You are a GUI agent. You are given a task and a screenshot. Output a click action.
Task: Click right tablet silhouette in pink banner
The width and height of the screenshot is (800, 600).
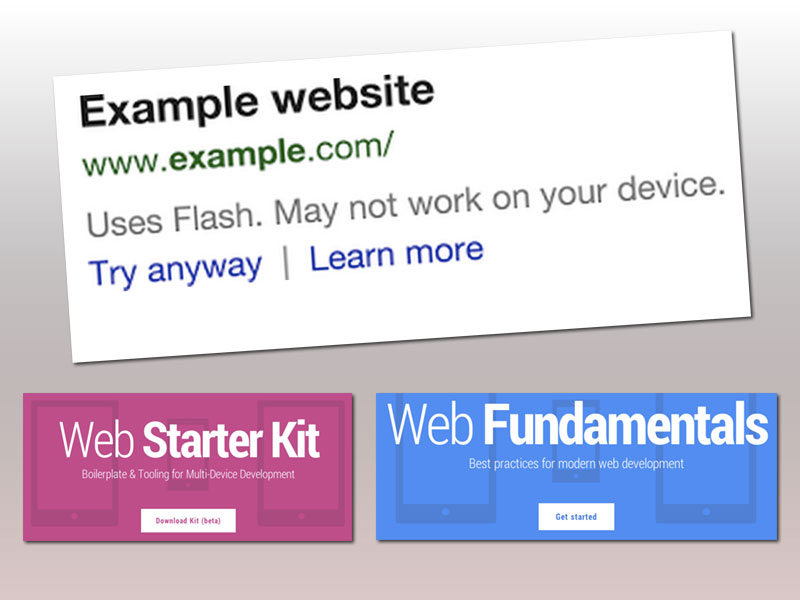pyautogui.click(x=301, y=463)
